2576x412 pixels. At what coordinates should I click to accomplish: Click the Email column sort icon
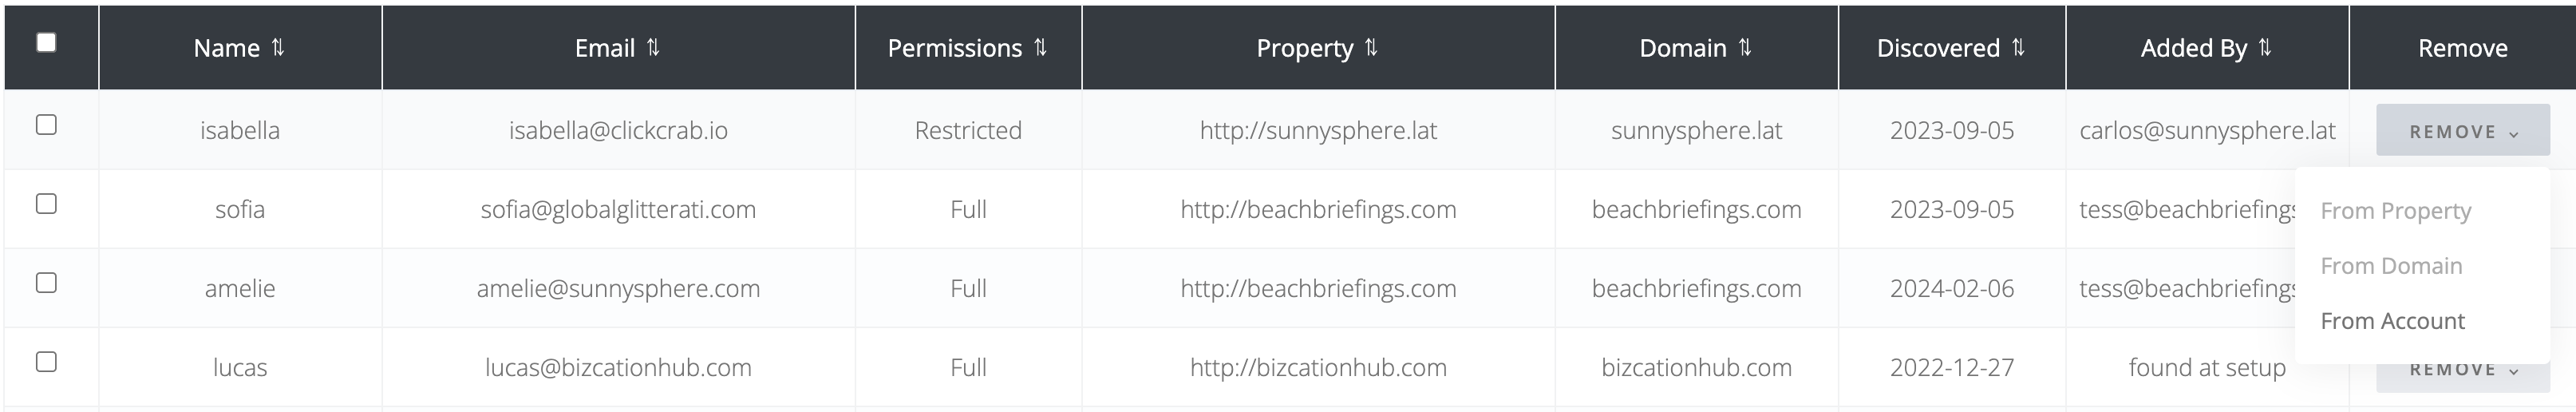[653, 48]
